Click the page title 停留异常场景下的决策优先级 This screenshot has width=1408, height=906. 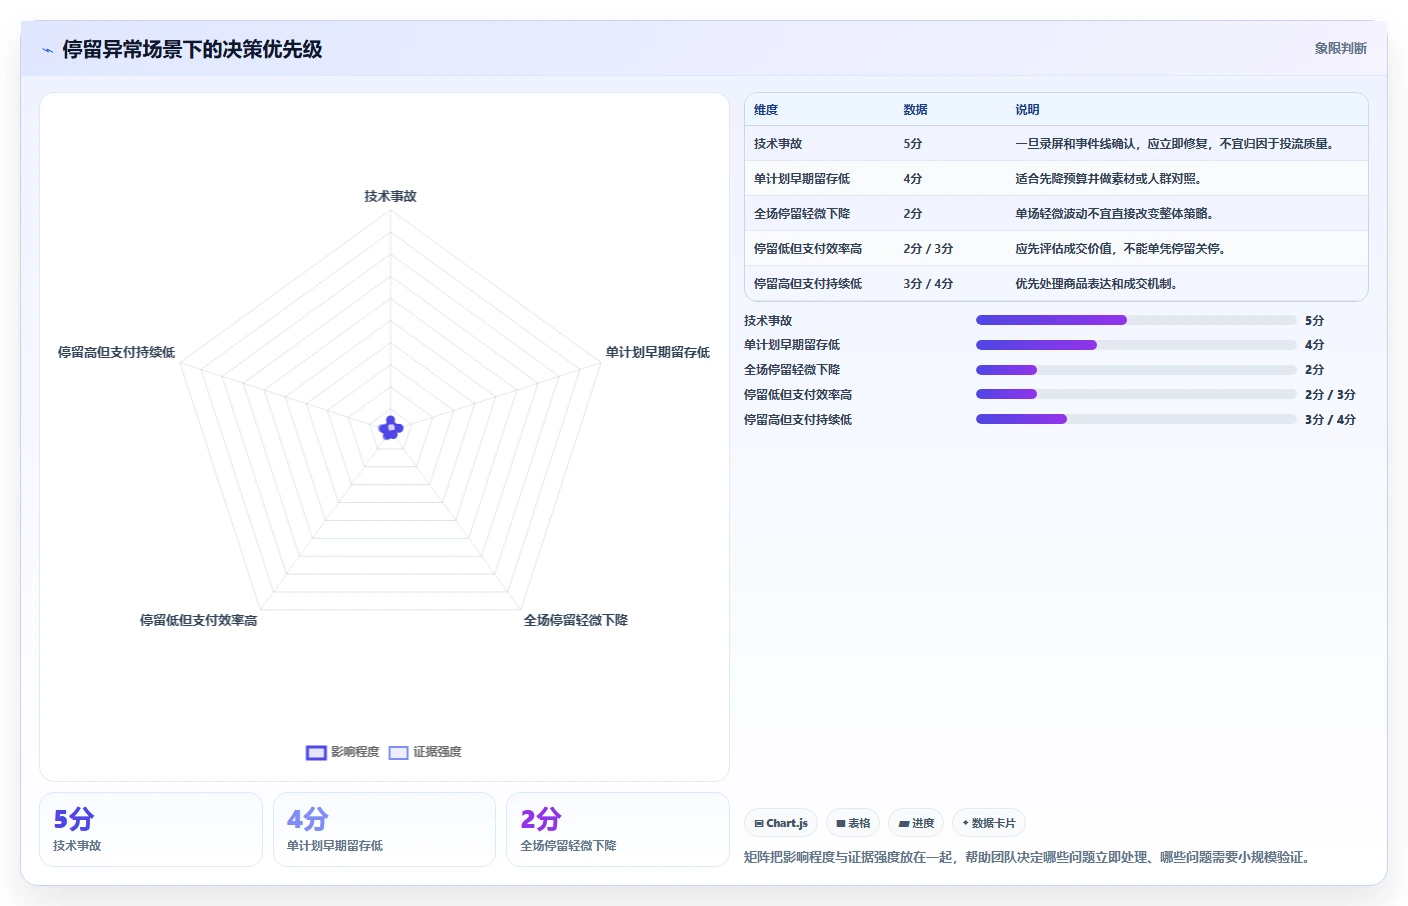click(x=192, y=49)
